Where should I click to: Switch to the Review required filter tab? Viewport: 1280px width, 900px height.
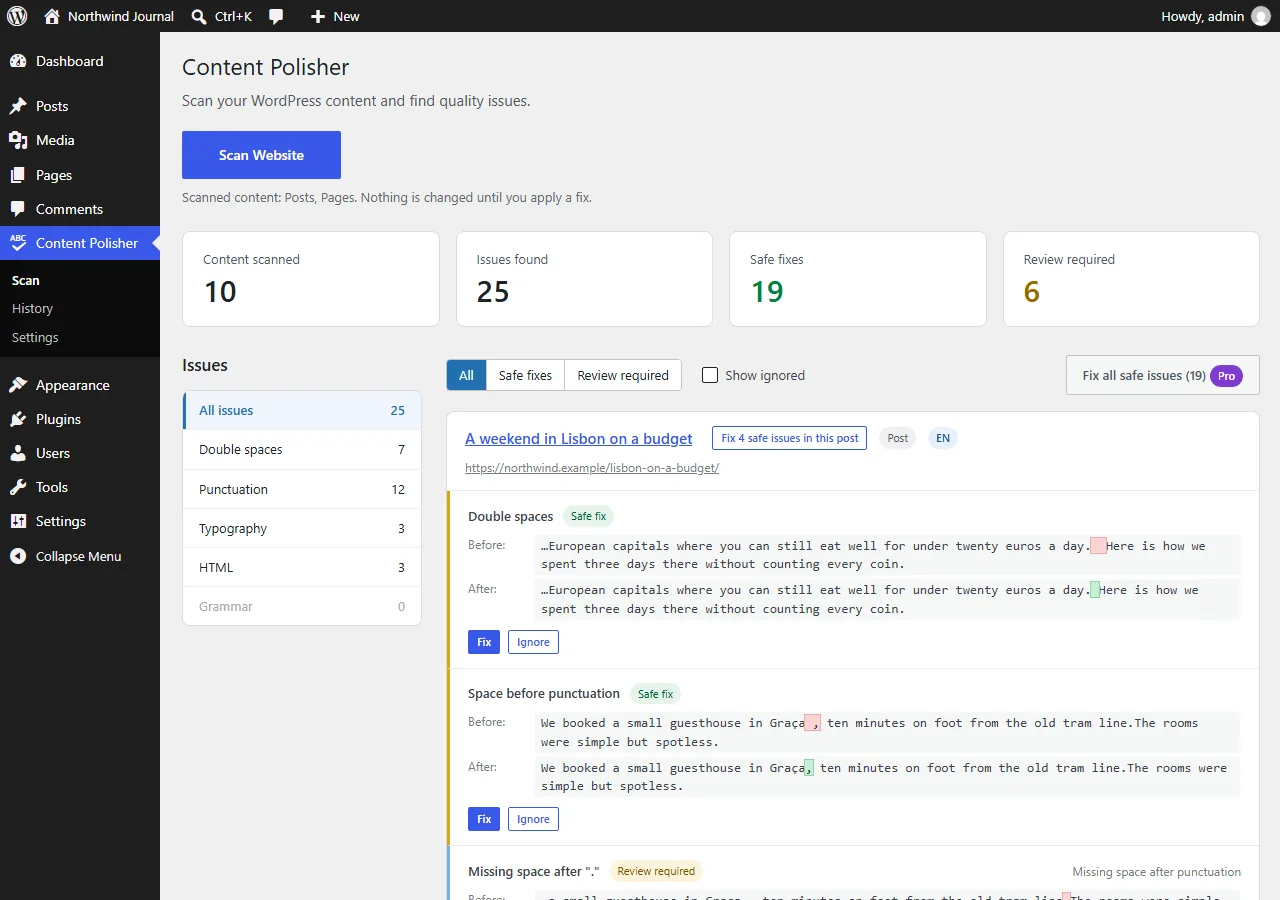click(623, 375)
